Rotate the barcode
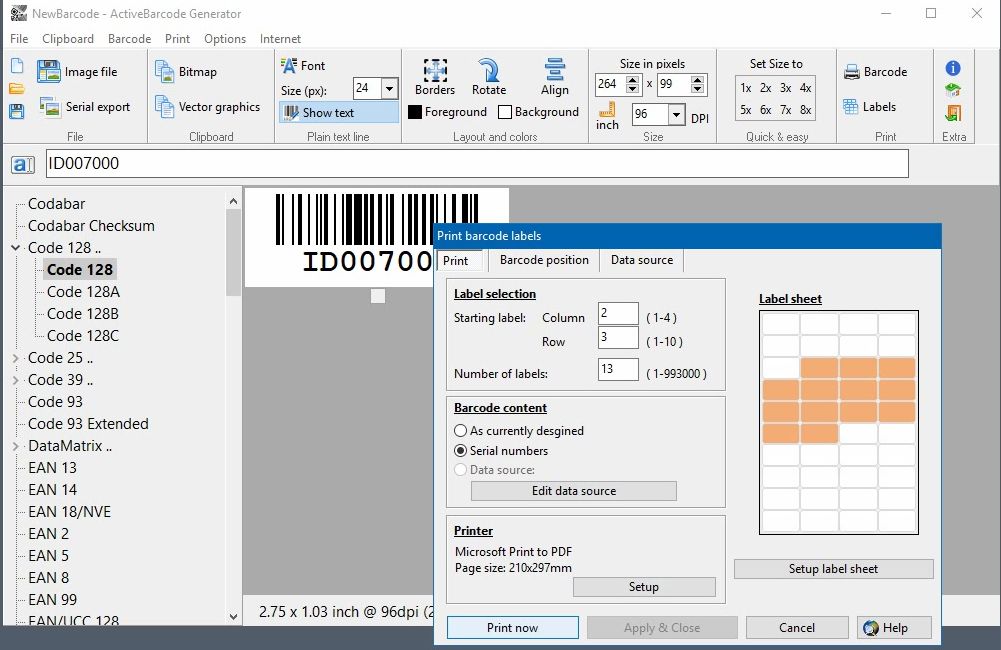1001x650 pixels. (489, 77)
